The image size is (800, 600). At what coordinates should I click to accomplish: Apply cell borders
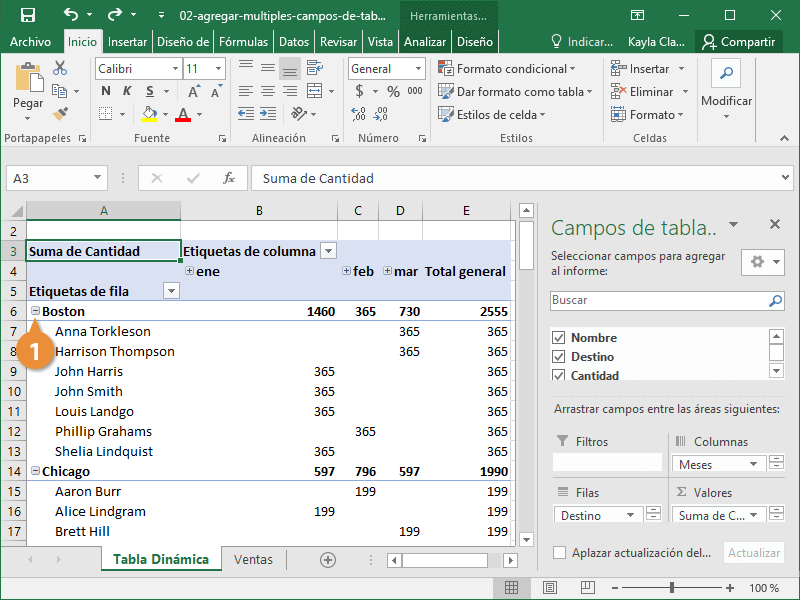coord(106,114)
